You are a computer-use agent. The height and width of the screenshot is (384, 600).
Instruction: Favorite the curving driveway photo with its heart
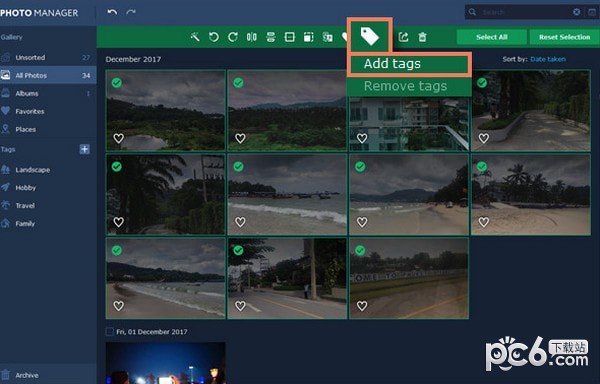coord(484,138)
